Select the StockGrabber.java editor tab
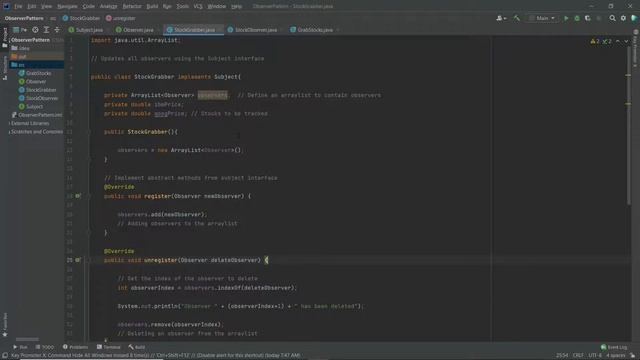This screenshot has width=640, height=360. tap(192, 30)
